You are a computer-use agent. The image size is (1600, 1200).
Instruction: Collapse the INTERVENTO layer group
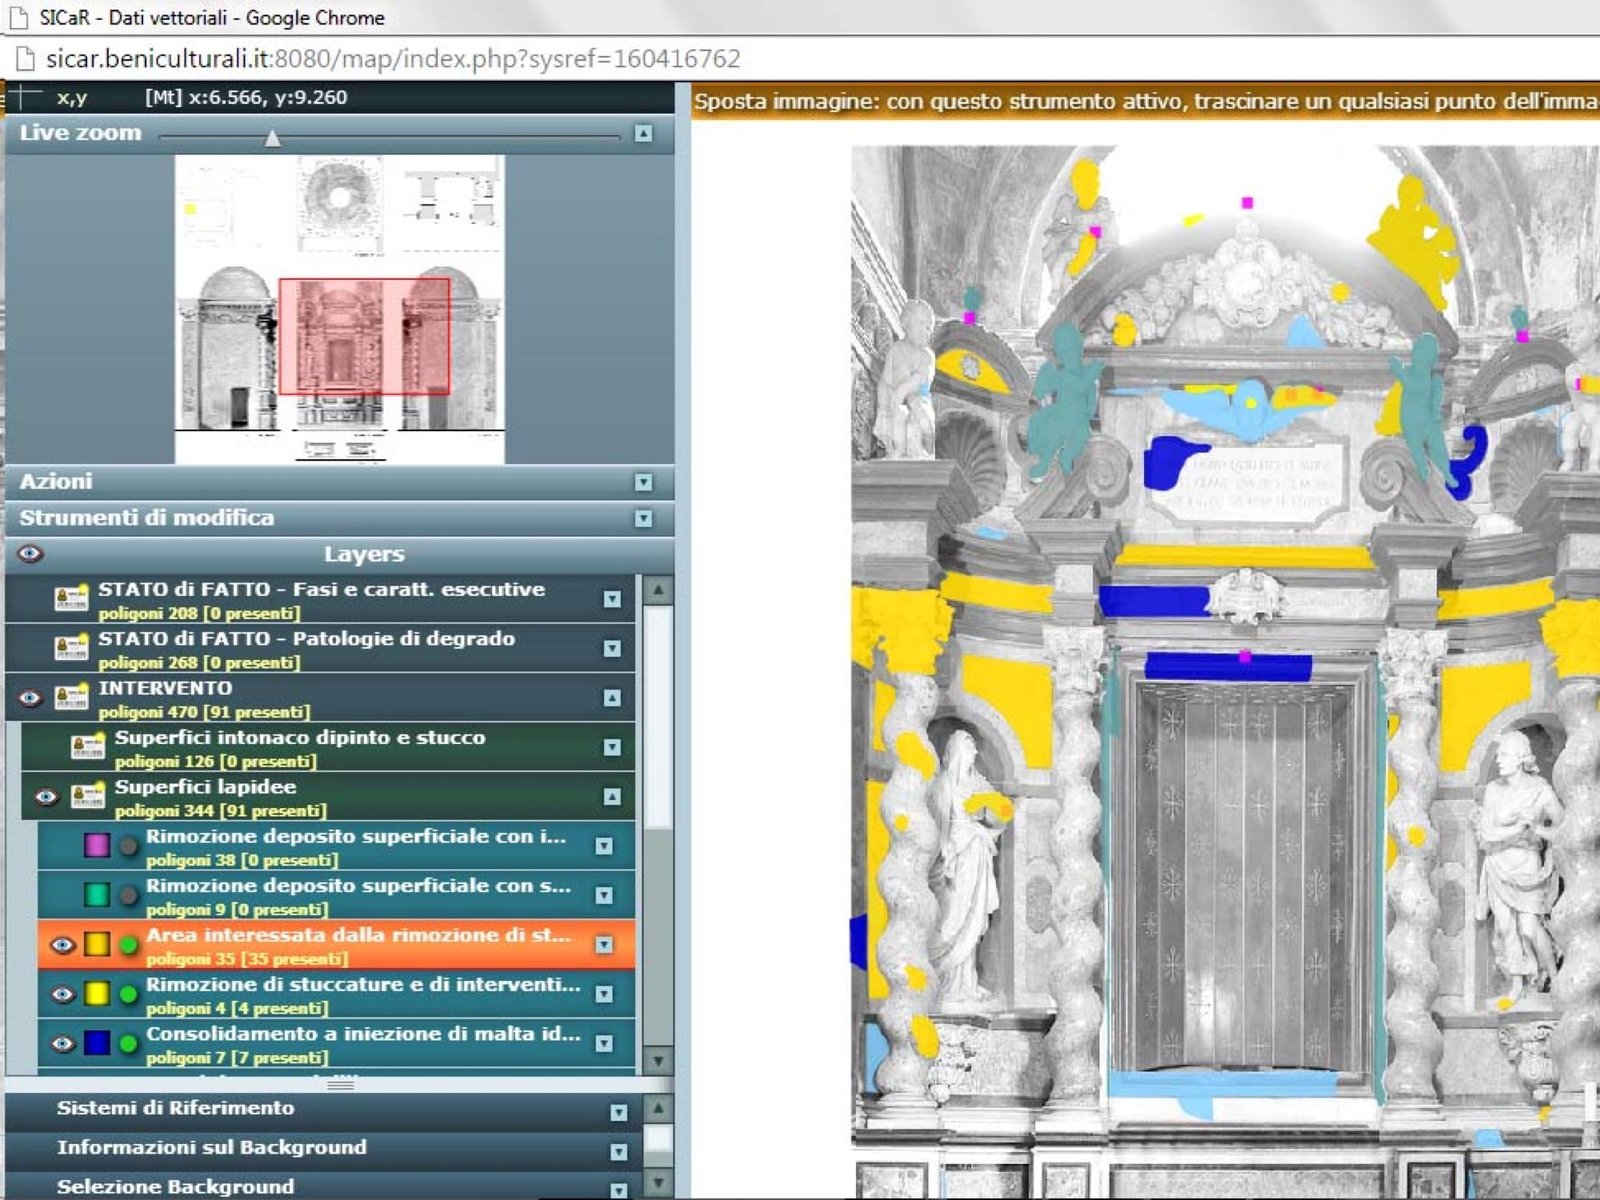(612, 697)
